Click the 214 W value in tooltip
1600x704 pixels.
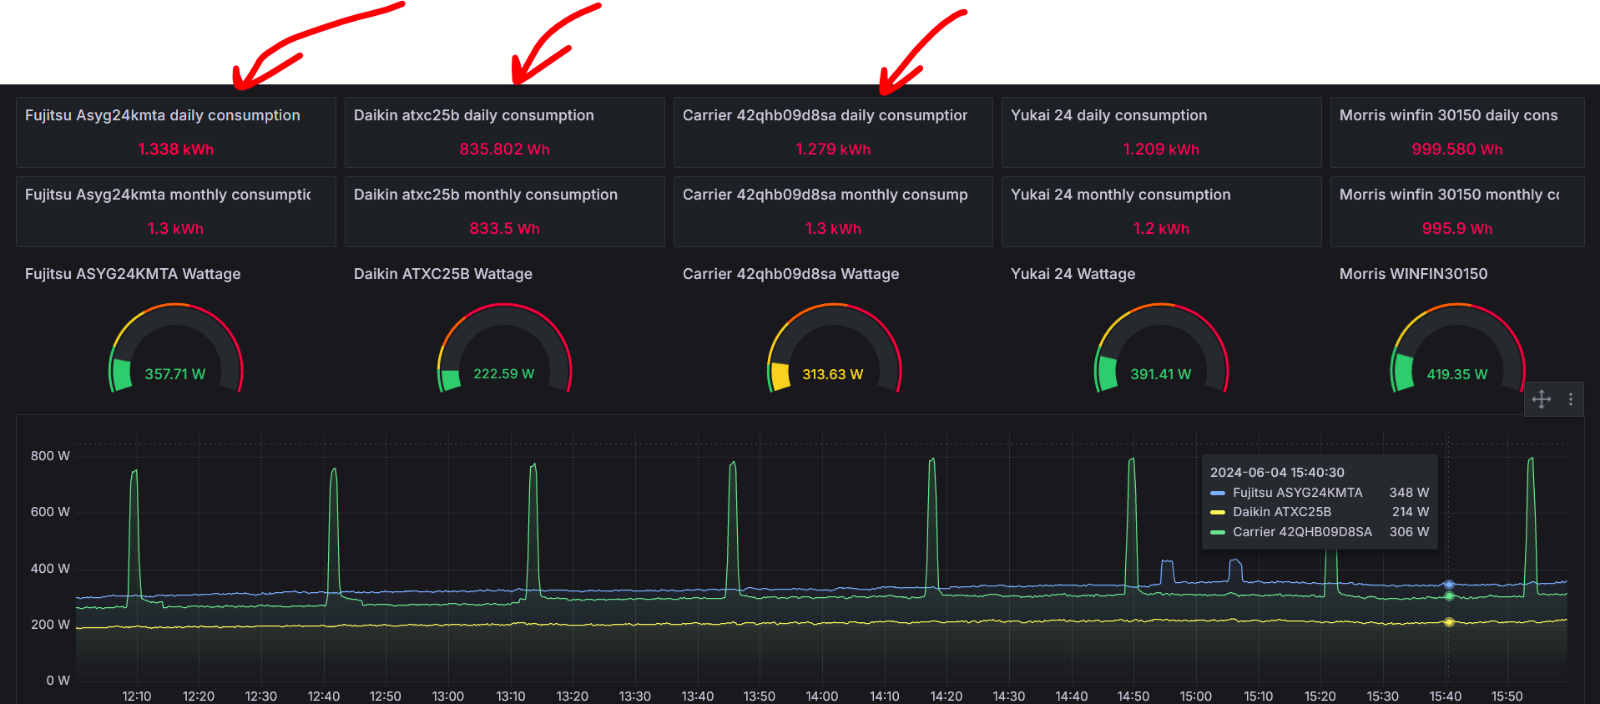1411,512
